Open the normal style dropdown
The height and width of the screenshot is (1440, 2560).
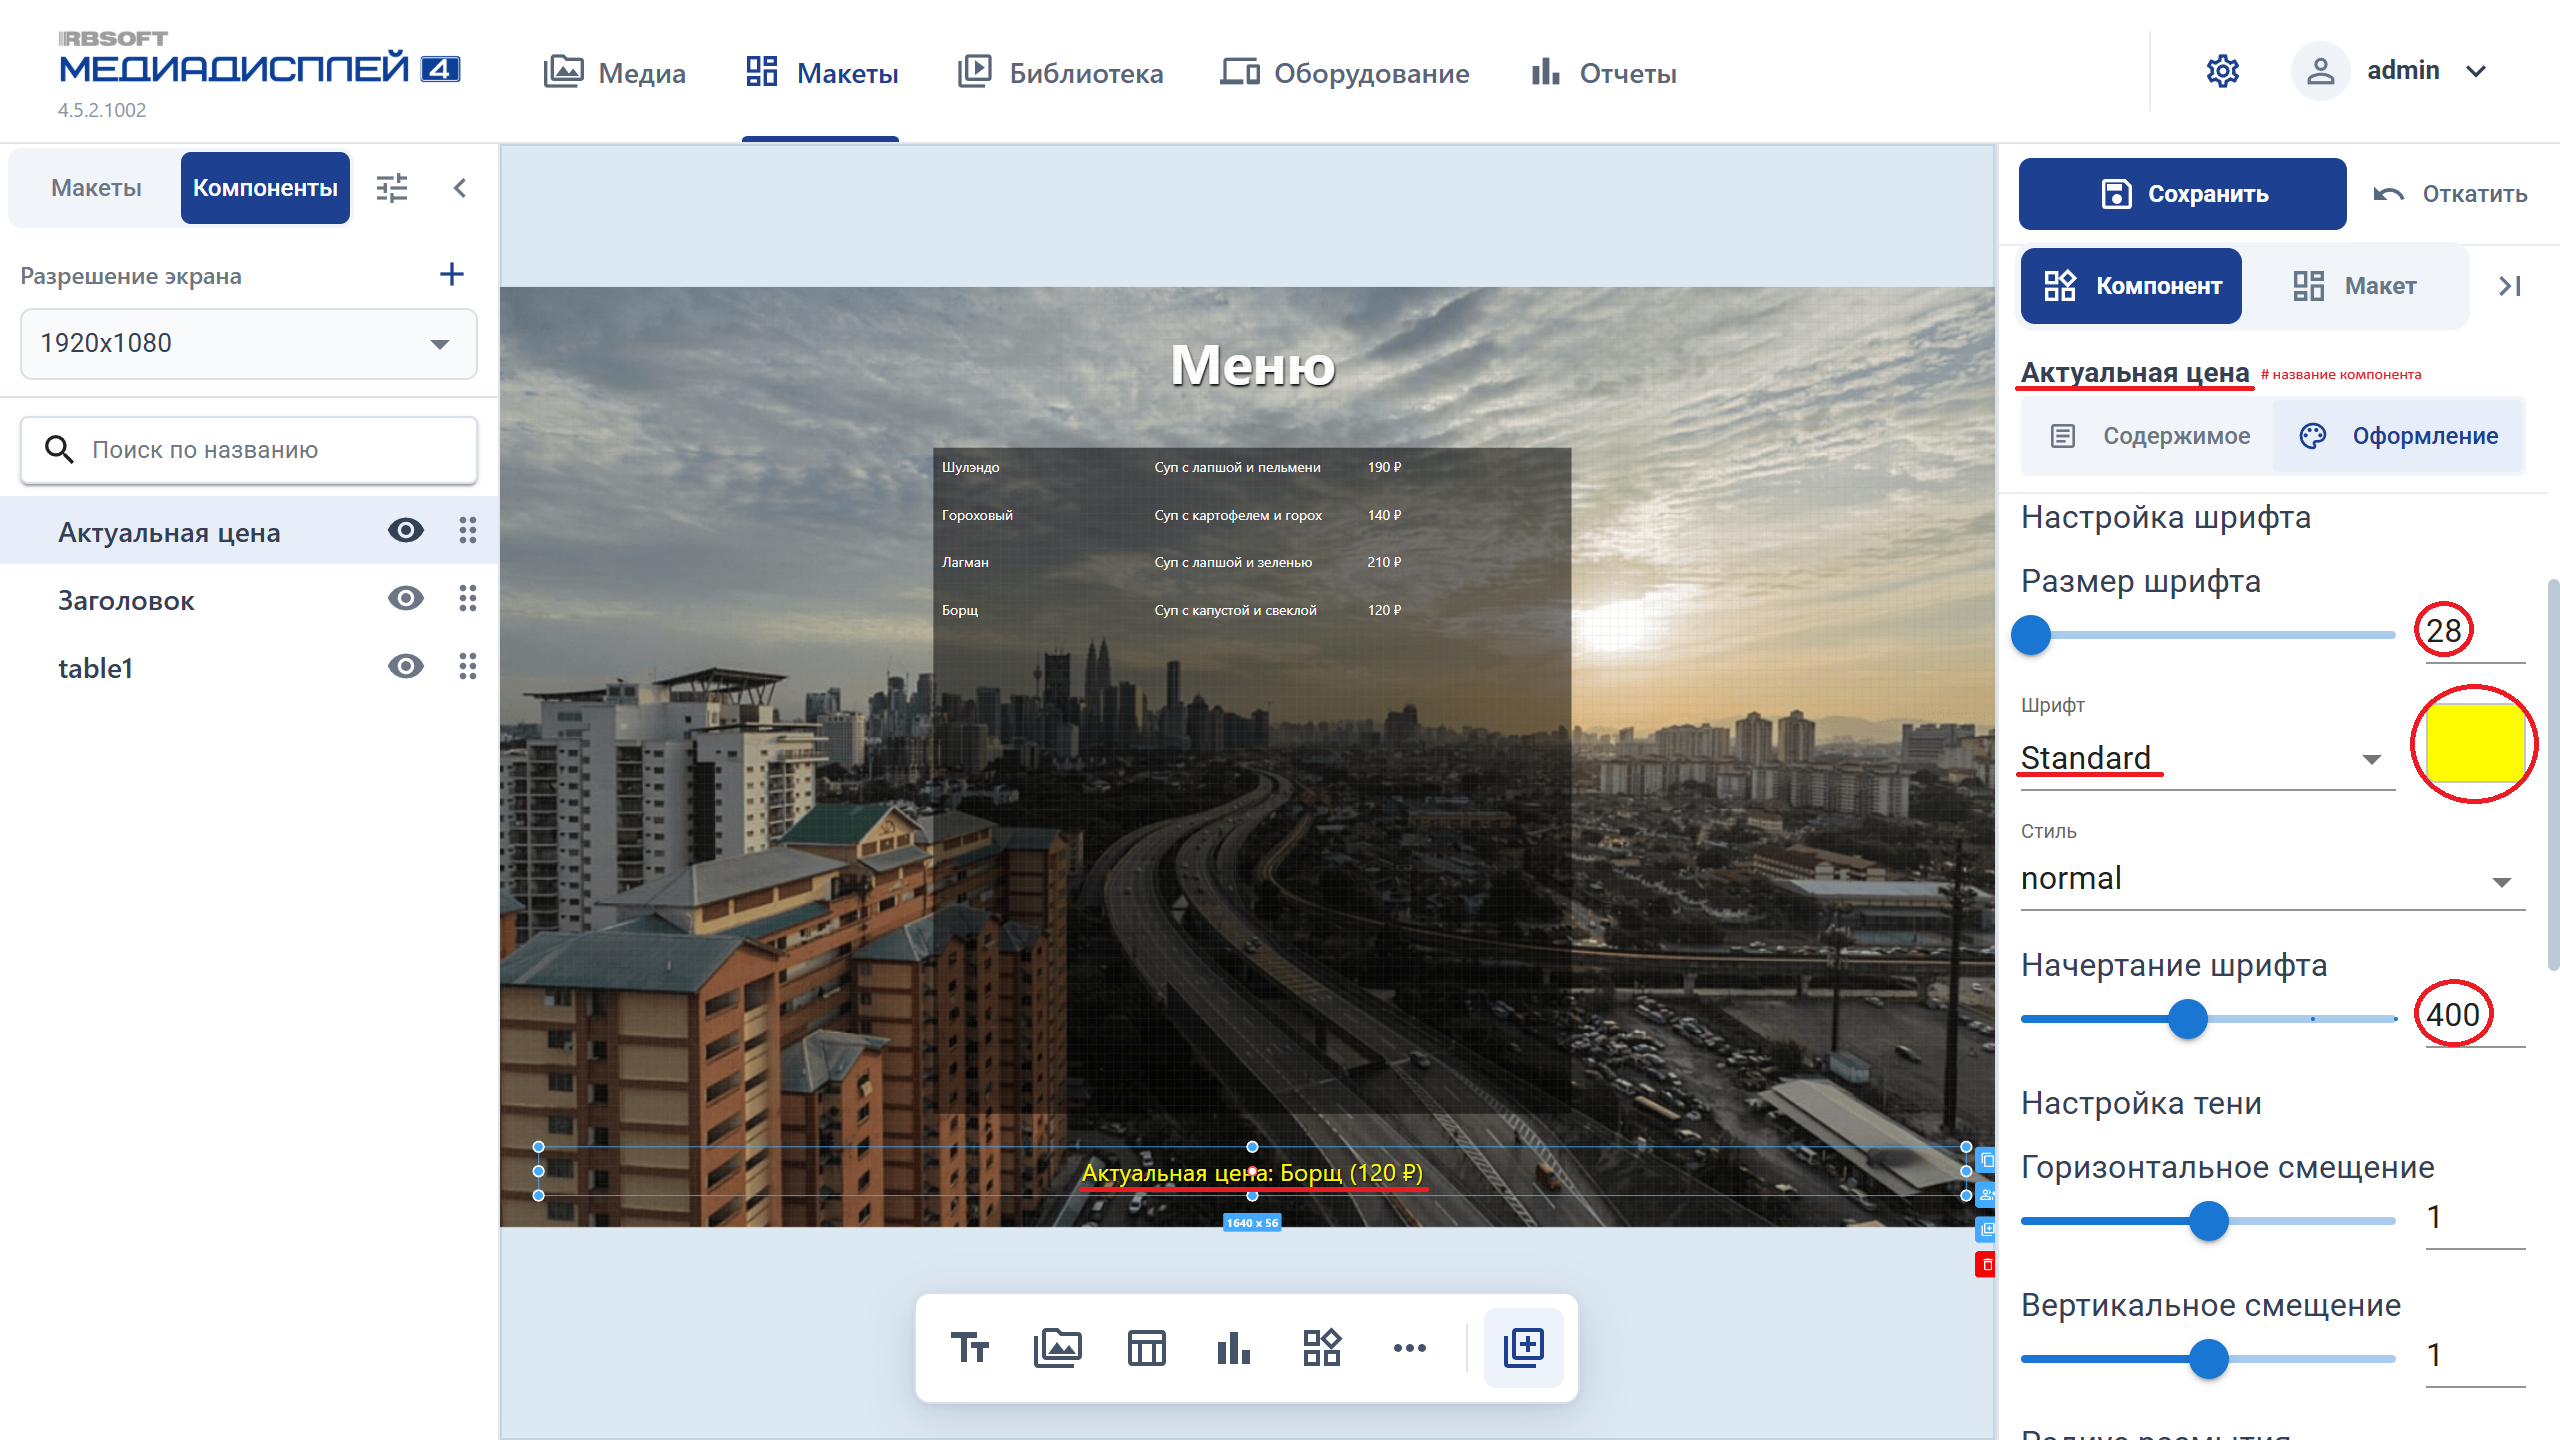click(x=2272, y=879)
